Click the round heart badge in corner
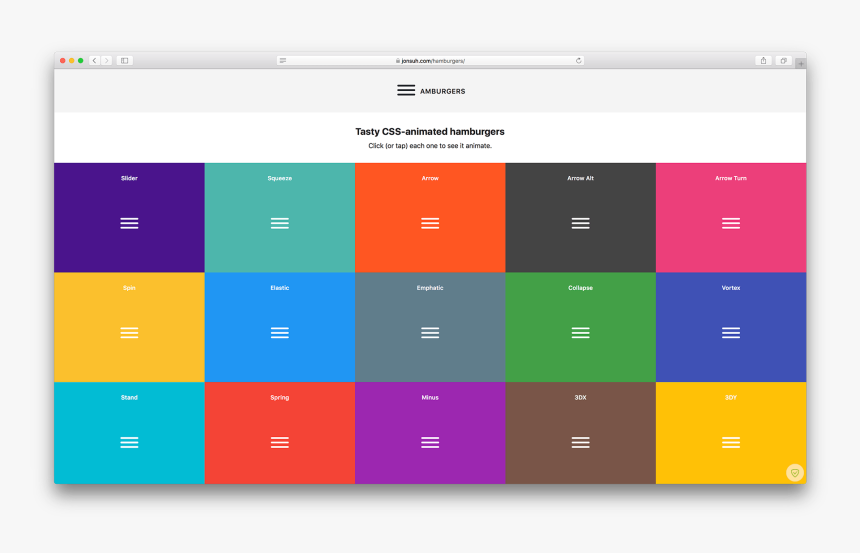The image size is (860, 553). click(x=795, y=472)
